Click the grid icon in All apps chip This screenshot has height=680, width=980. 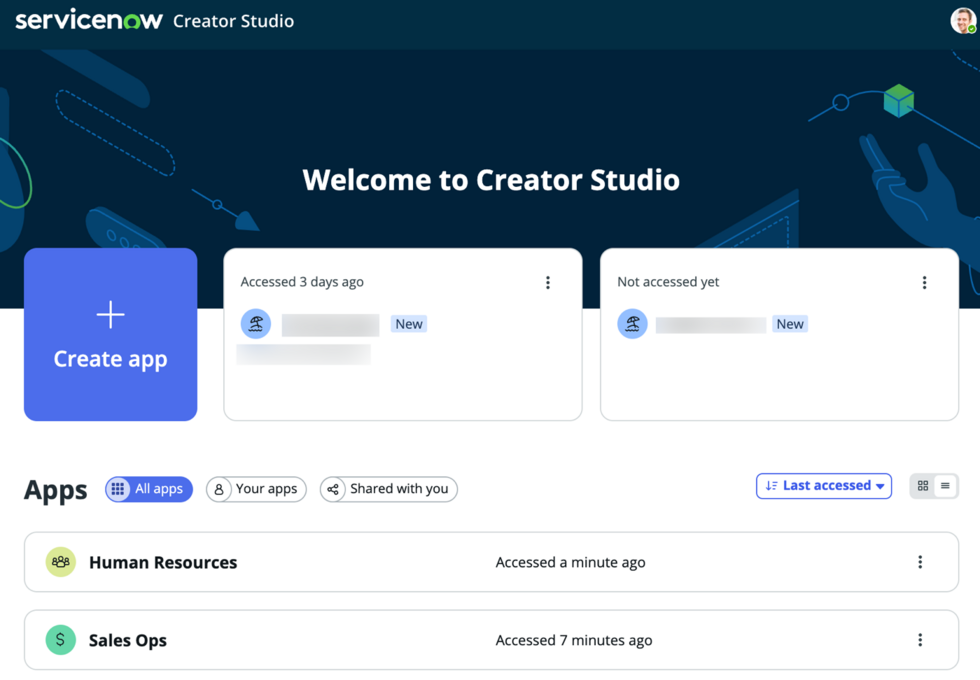pos(118,489)
